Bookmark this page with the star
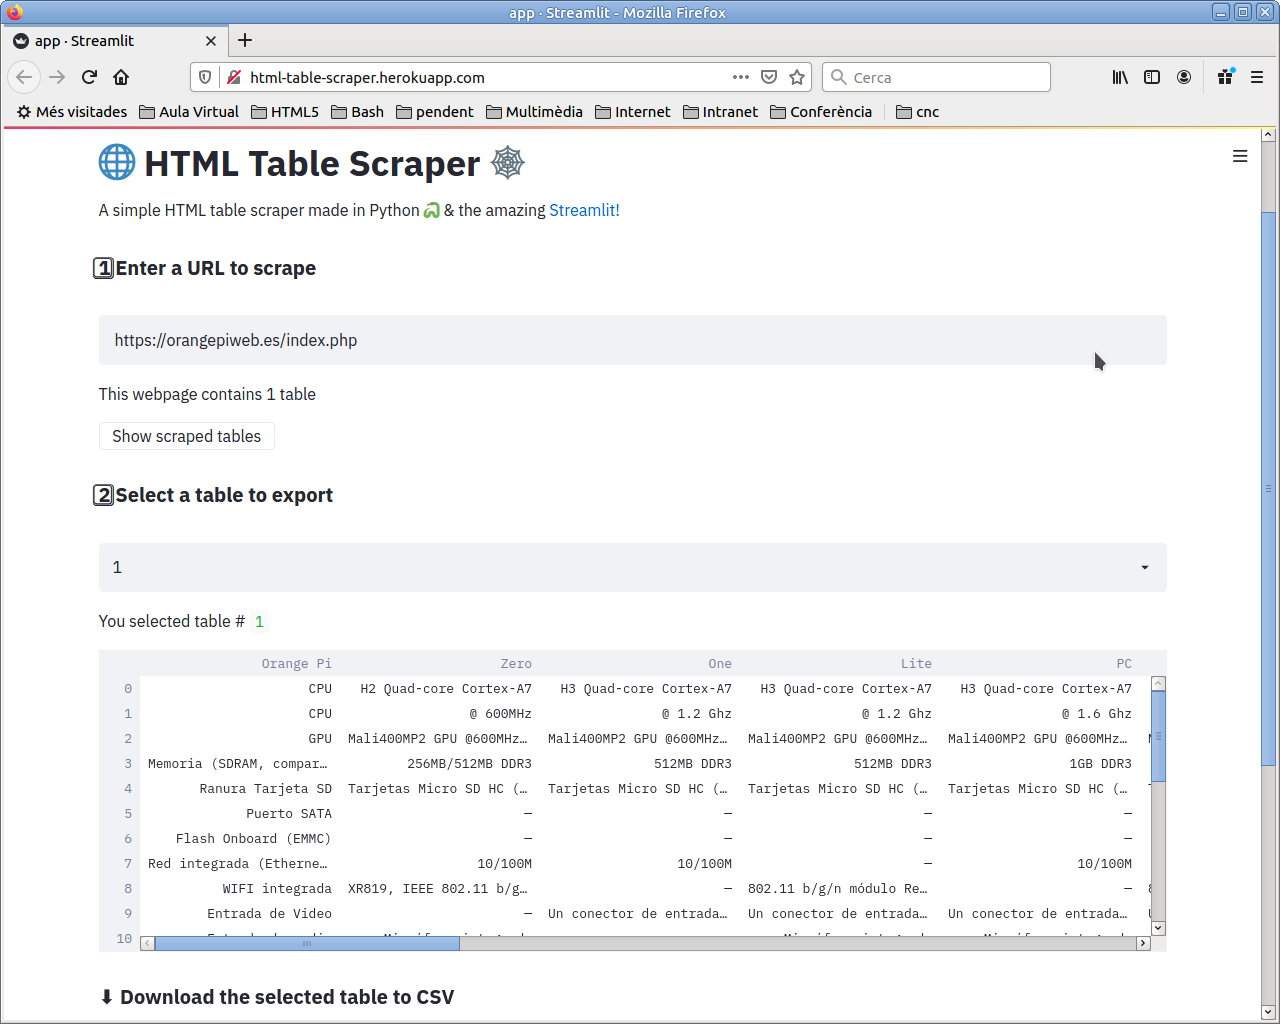 [x=797, y=77]
